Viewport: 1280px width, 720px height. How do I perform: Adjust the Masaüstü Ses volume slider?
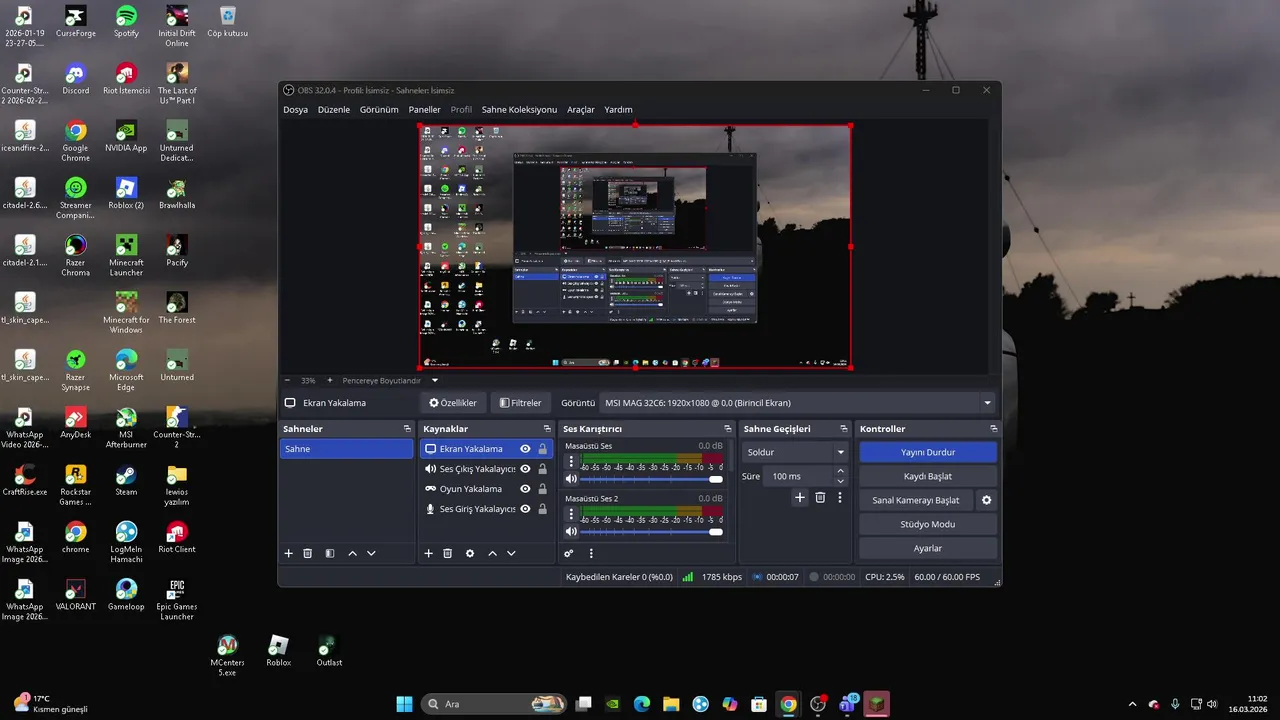652,479
